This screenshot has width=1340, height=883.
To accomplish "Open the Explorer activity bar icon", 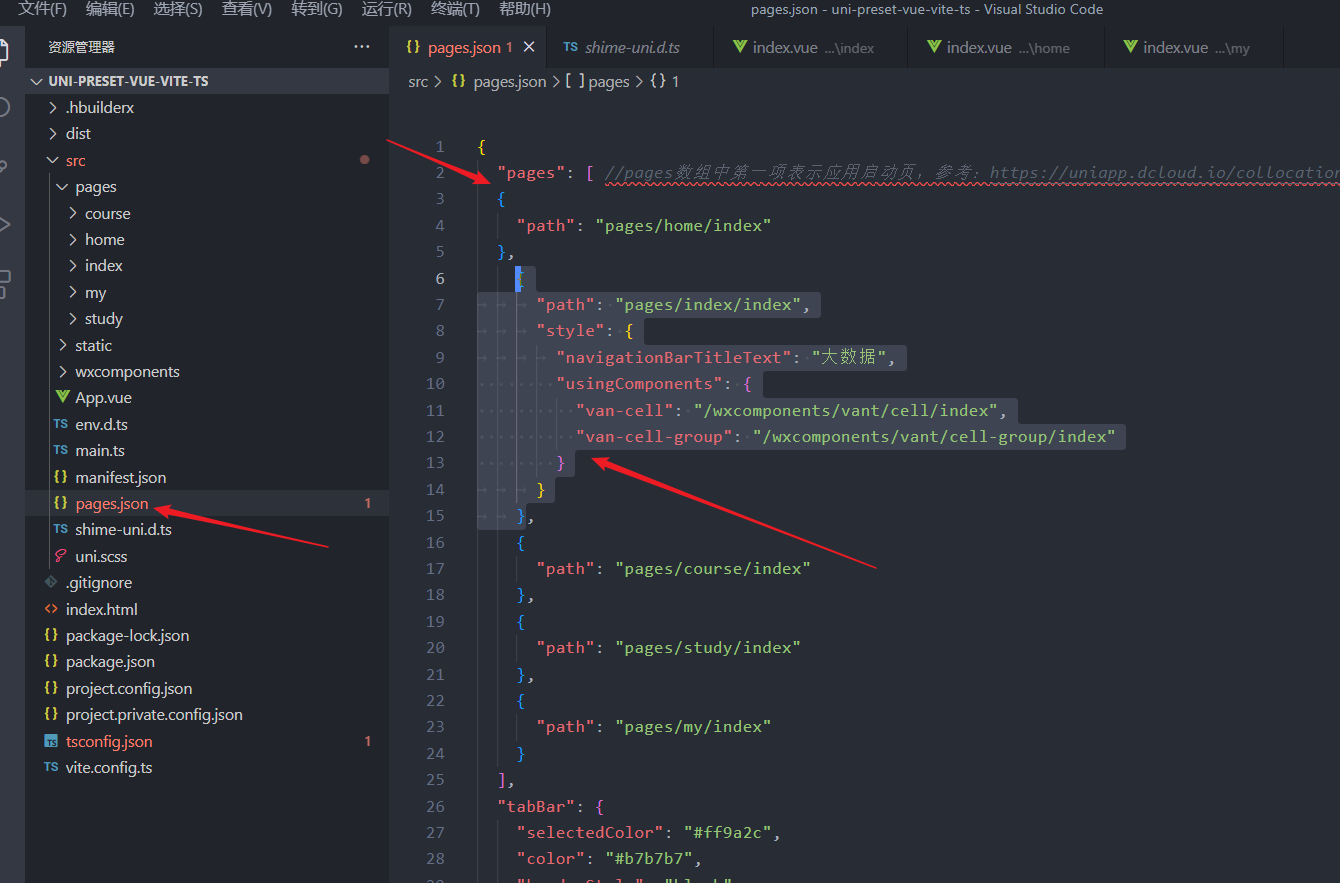I will coord(4,52).
